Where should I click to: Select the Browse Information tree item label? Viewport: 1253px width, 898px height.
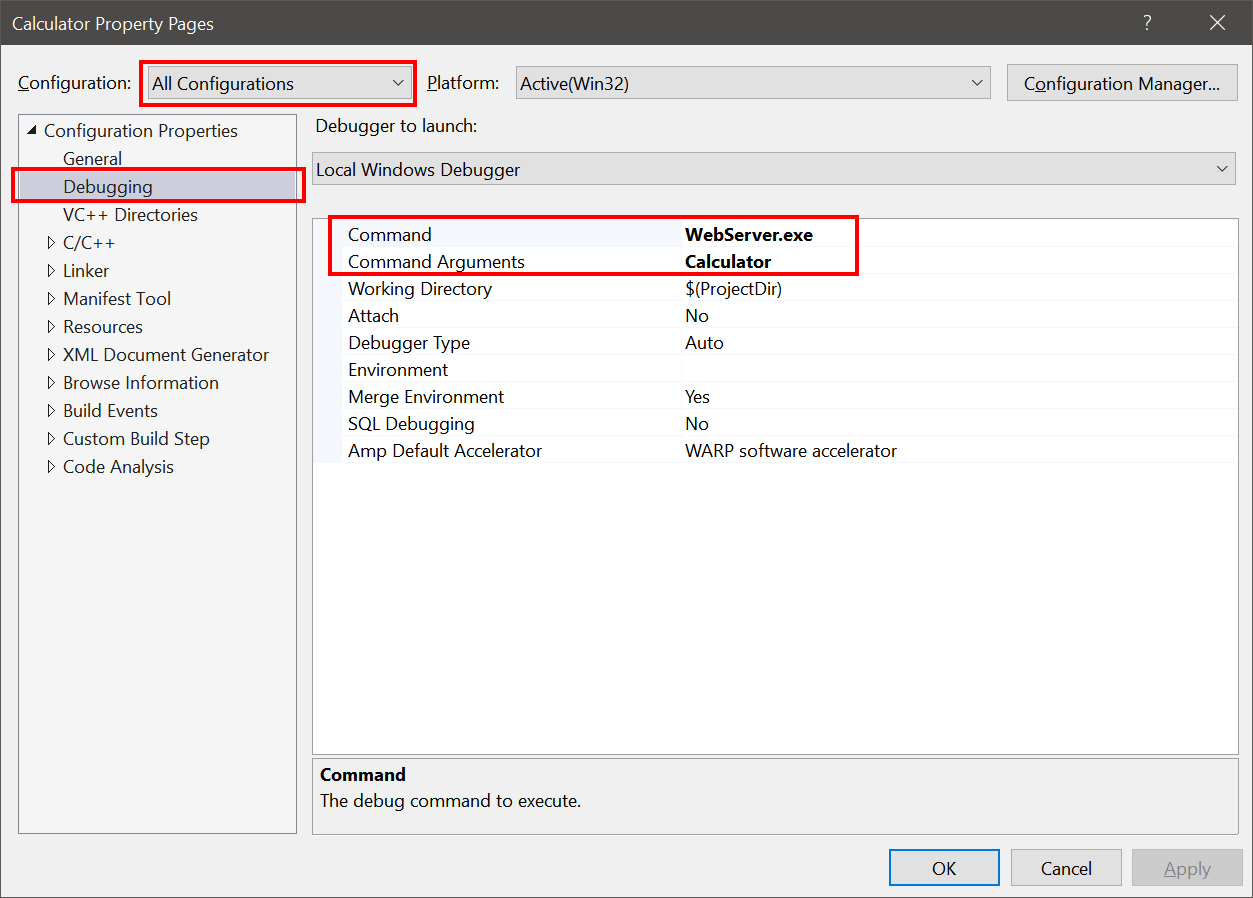click(141, 383)
